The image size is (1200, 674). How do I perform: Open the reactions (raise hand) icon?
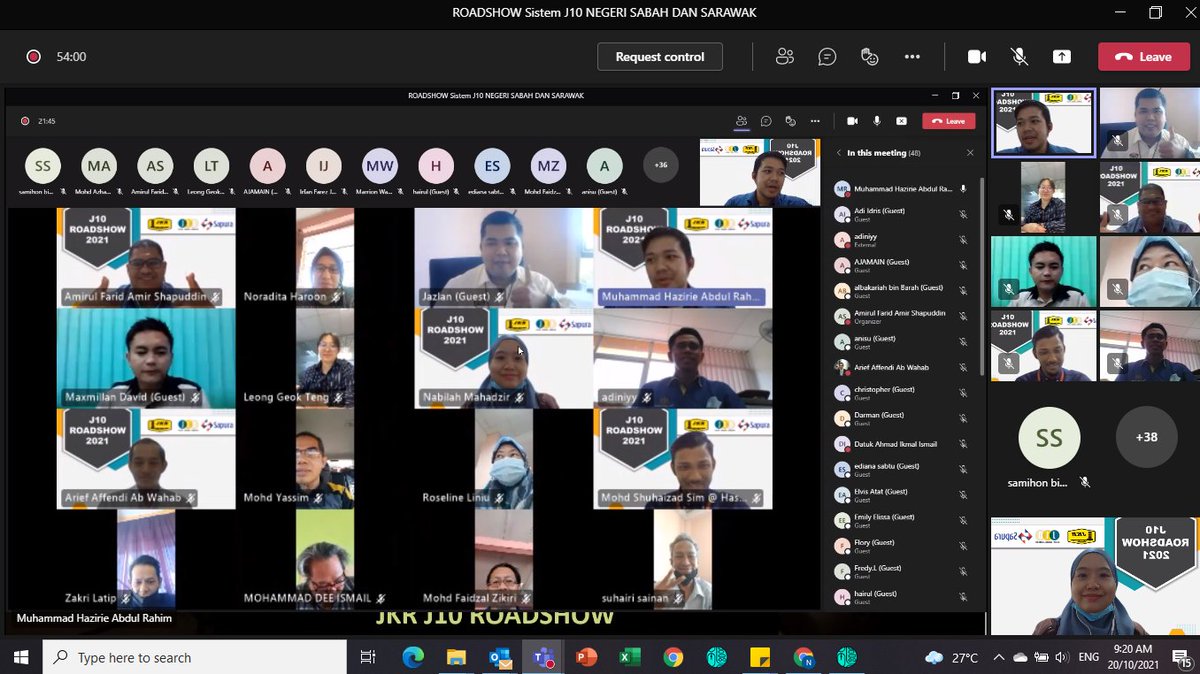click(869, 56)
